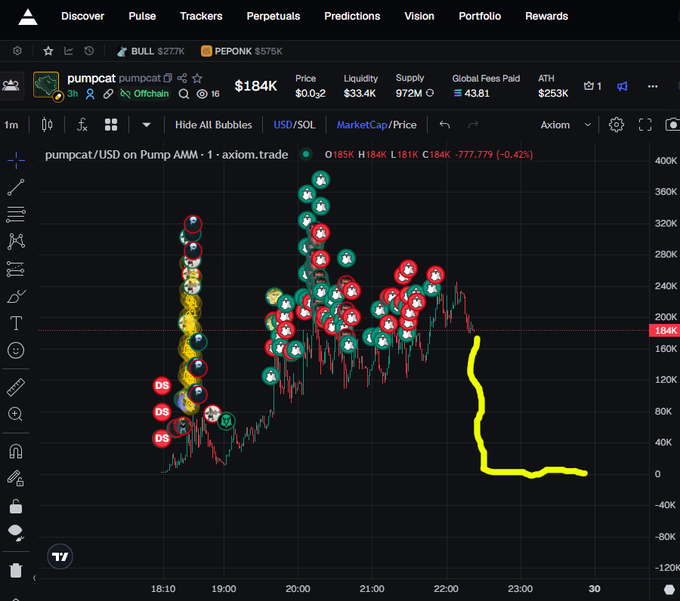Click the chart status indicator dot

click(x=306, y=154)
